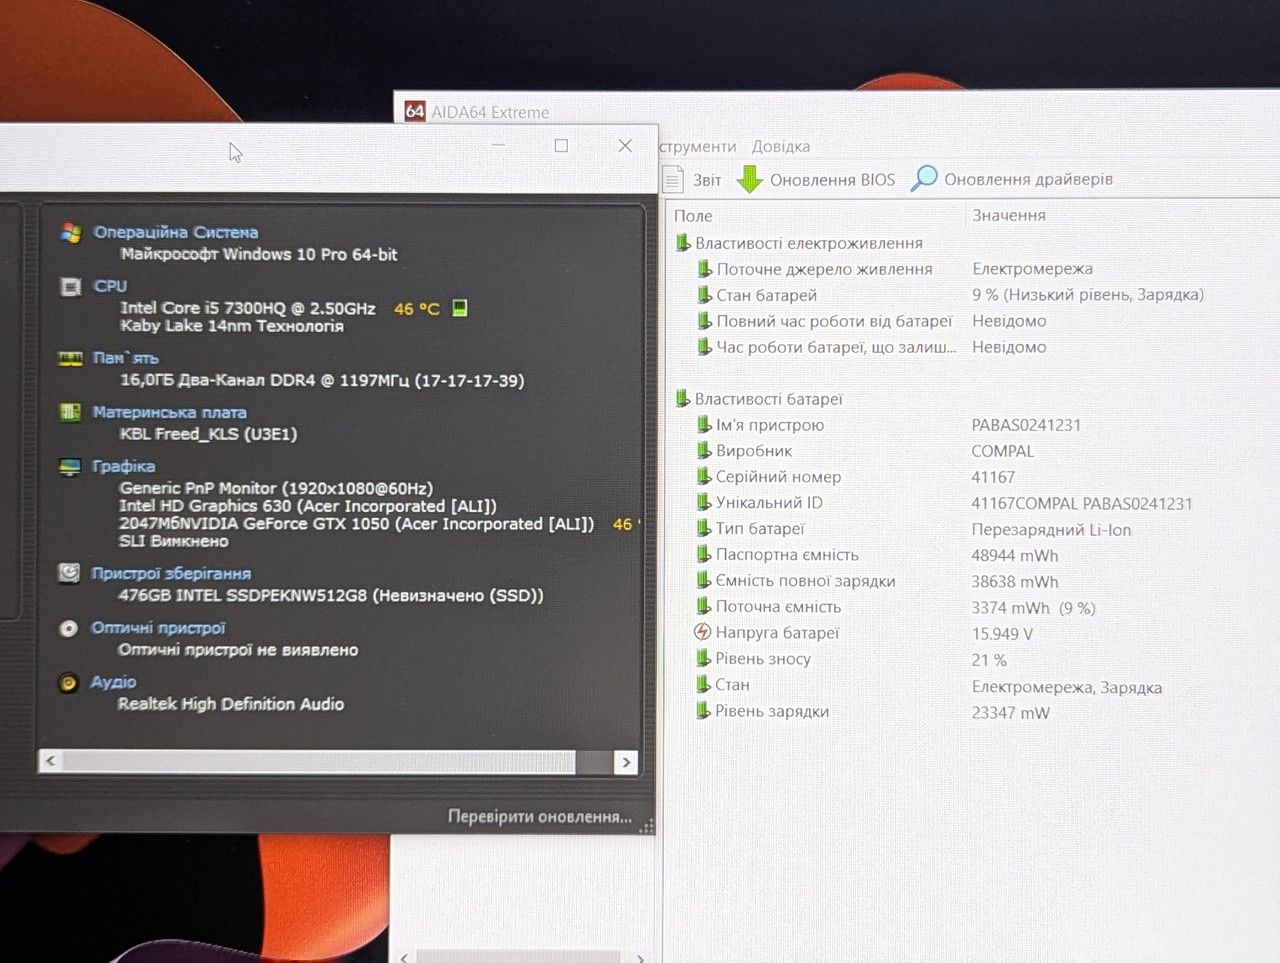
Task: Click the text Intel Core i5 7300HQ @ 2.50GHz
Action: pos(248,308)
